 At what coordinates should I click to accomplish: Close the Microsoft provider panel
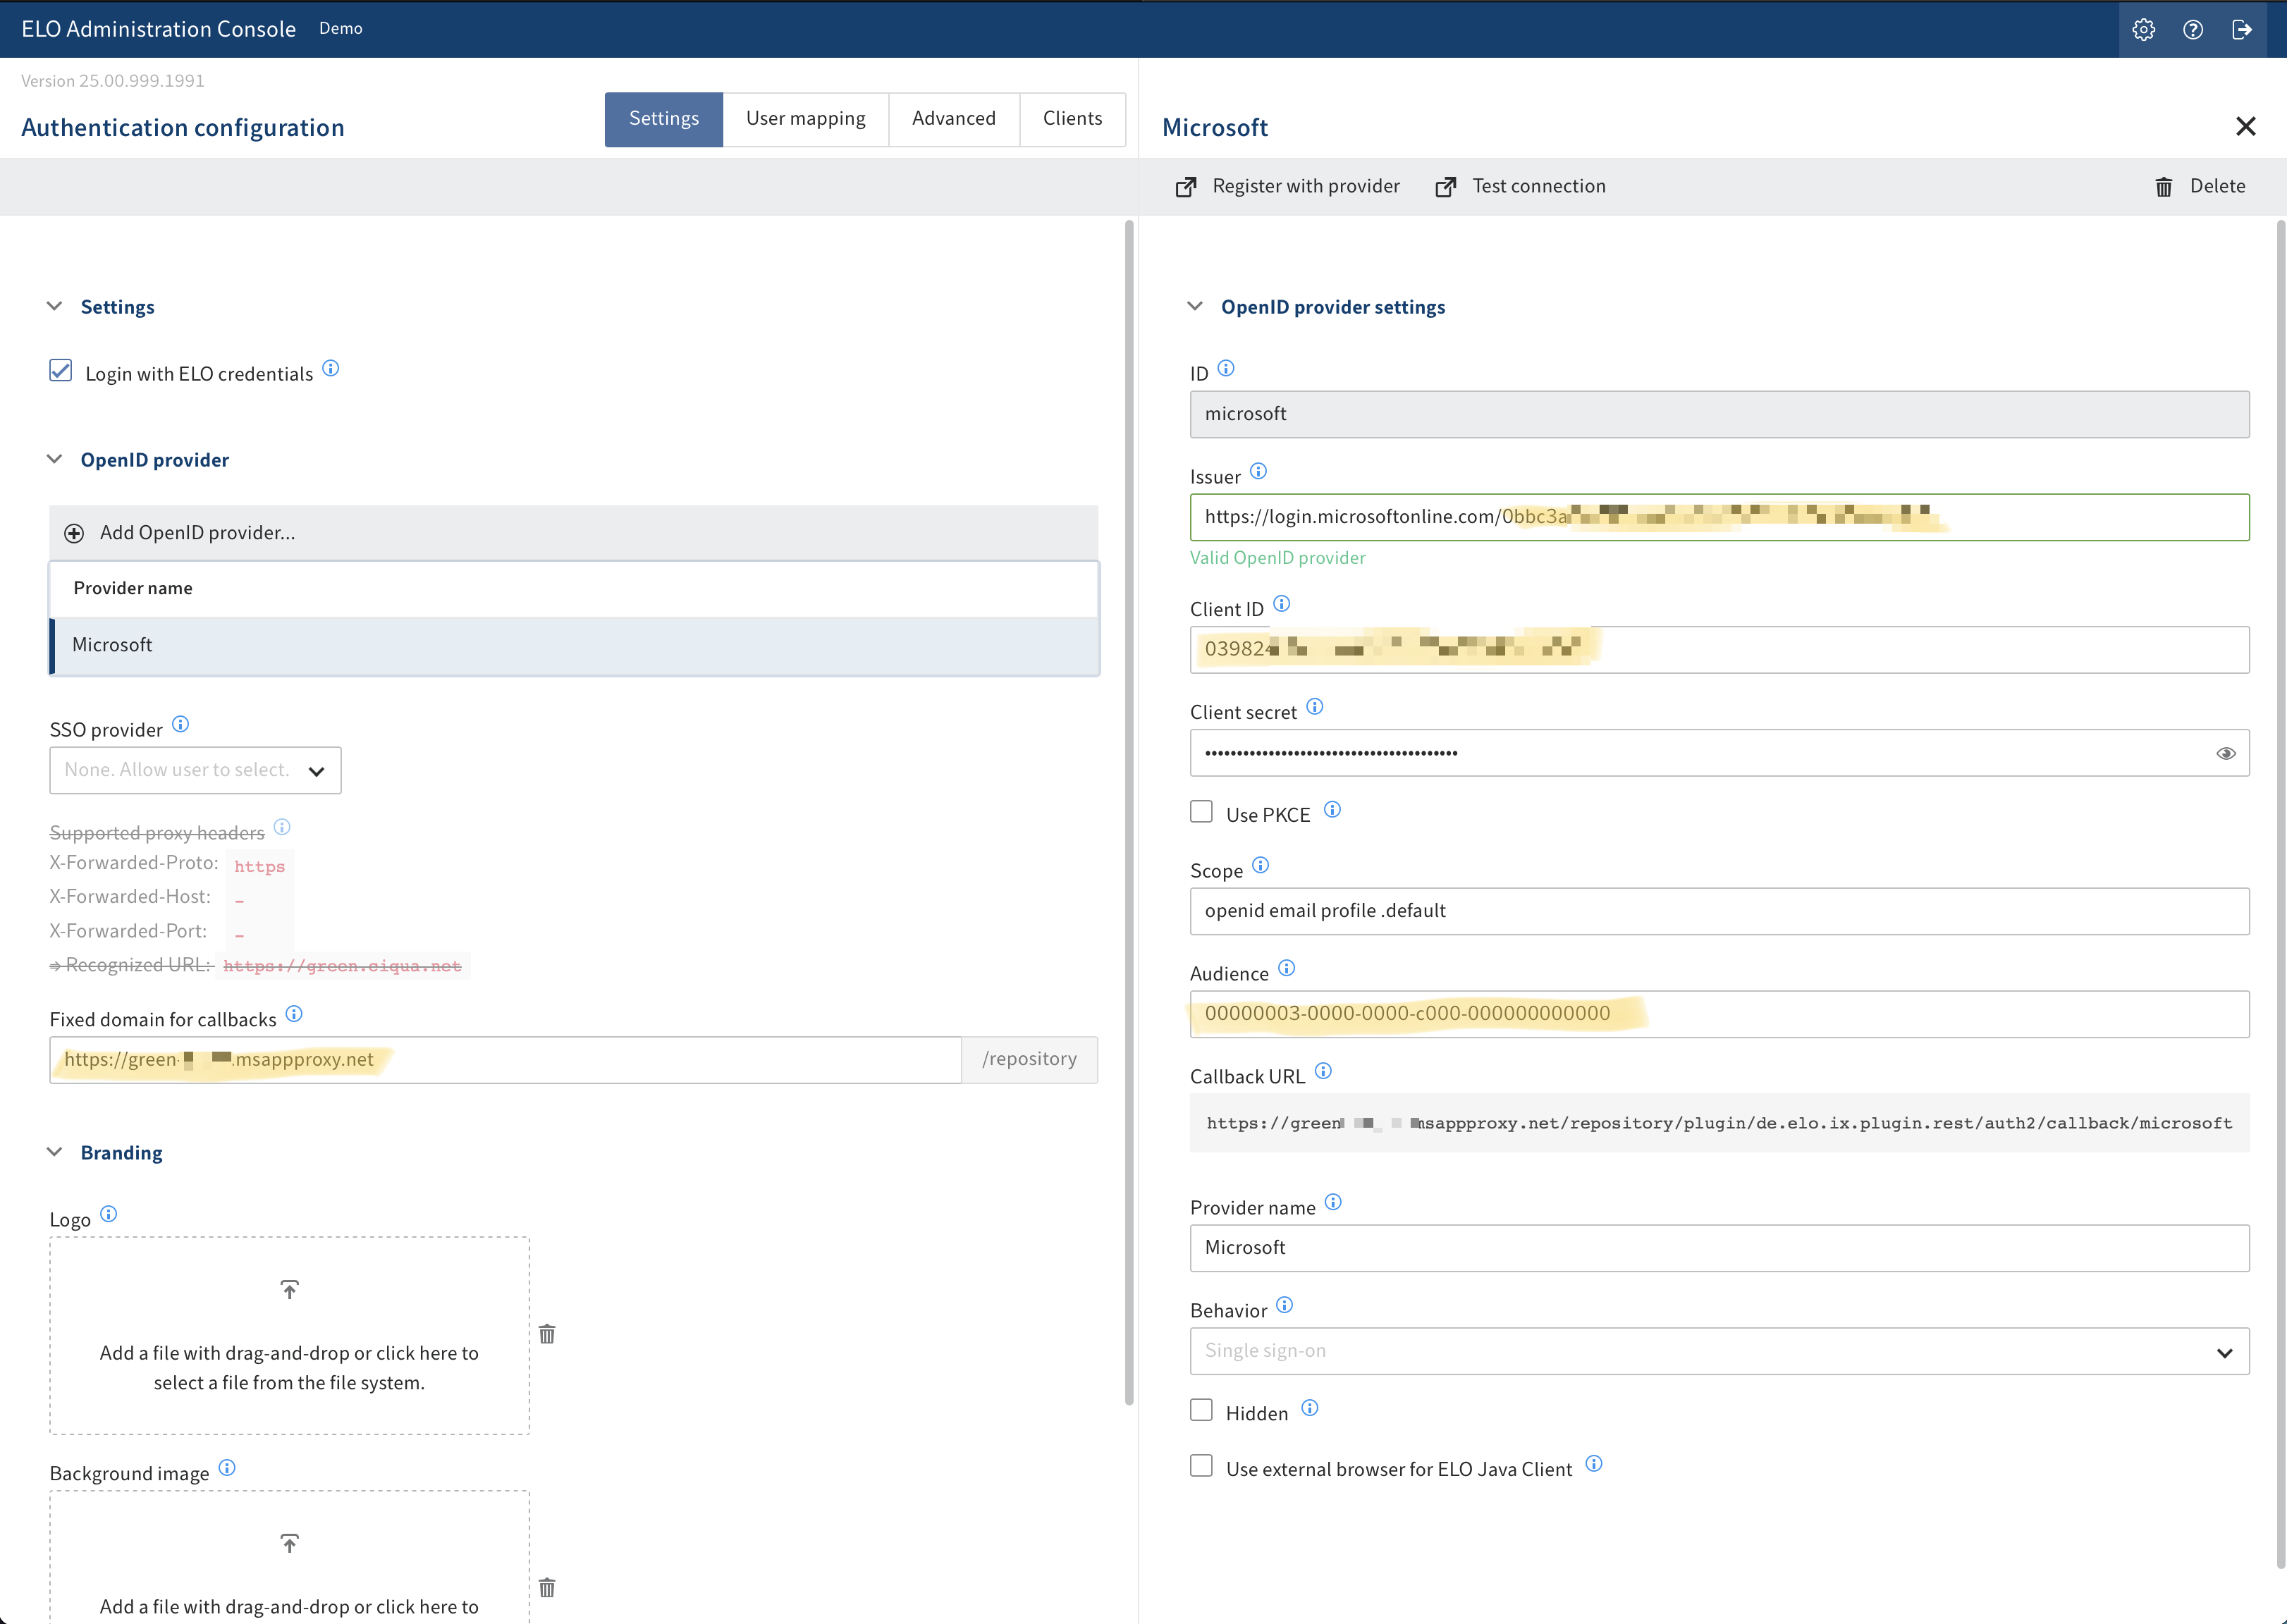[x=2246, y=126]
